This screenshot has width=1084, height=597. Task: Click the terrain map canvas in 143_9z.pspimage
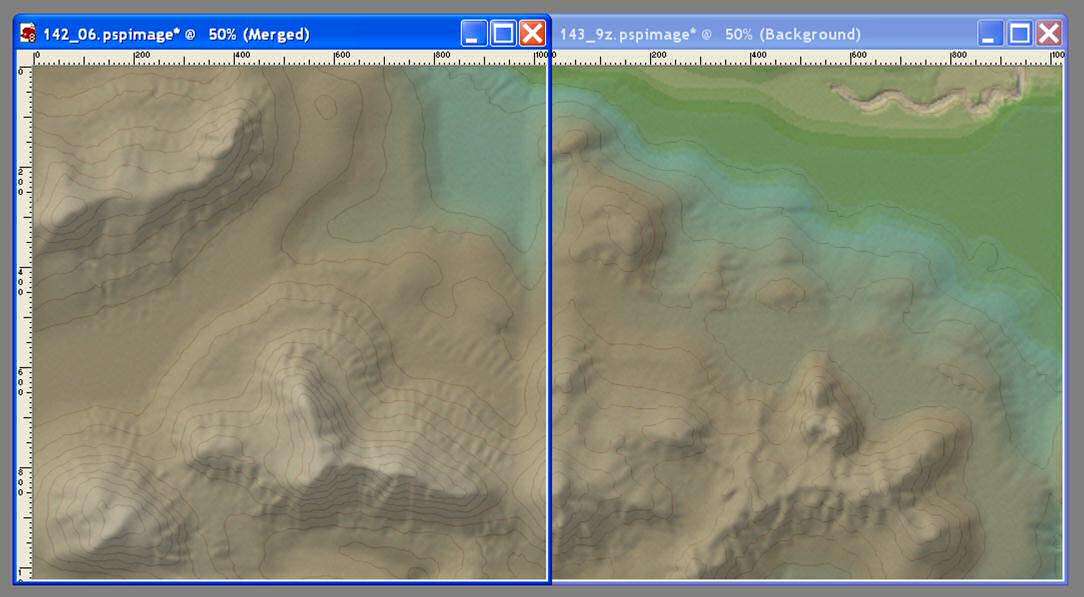808,323
